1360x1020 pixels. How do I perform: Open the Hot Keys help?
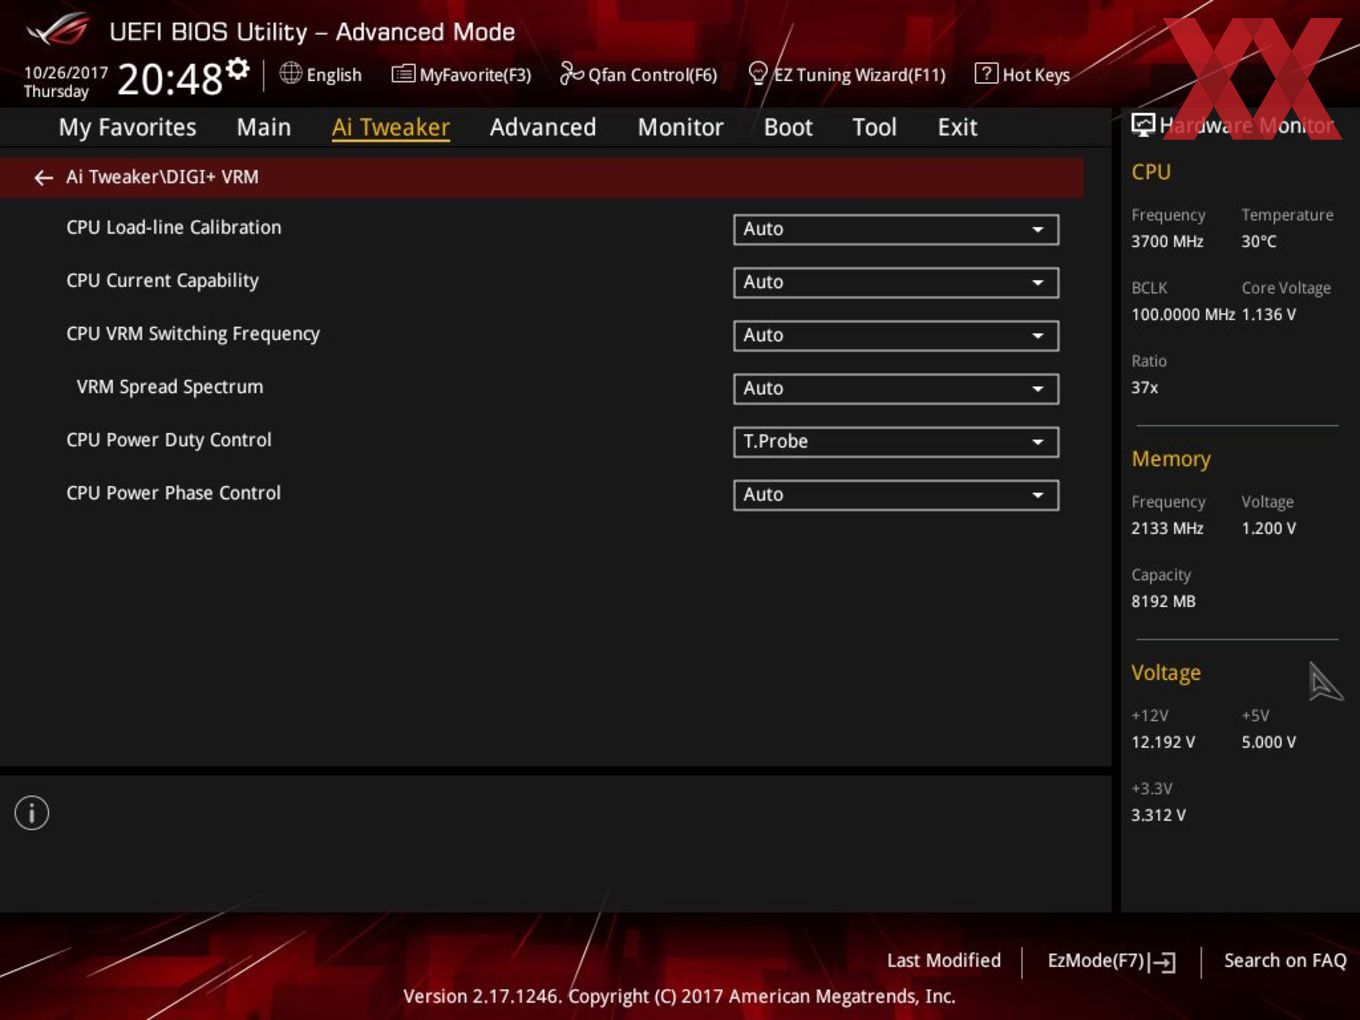pos(1022,74)
